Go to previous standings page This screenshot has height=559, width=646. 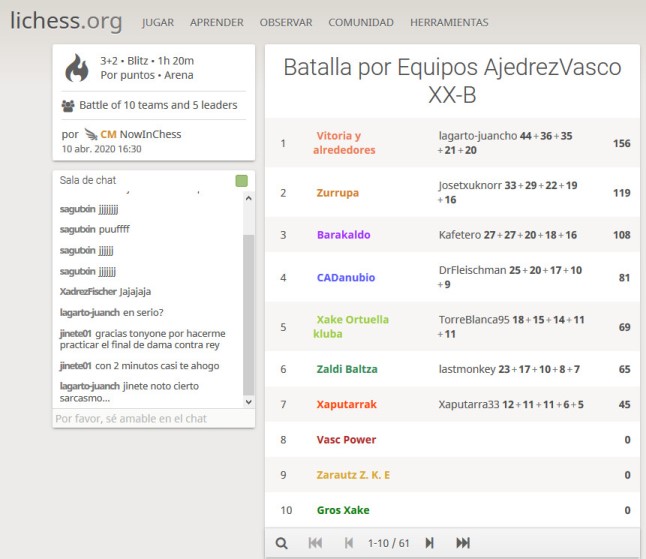[348, 543]
